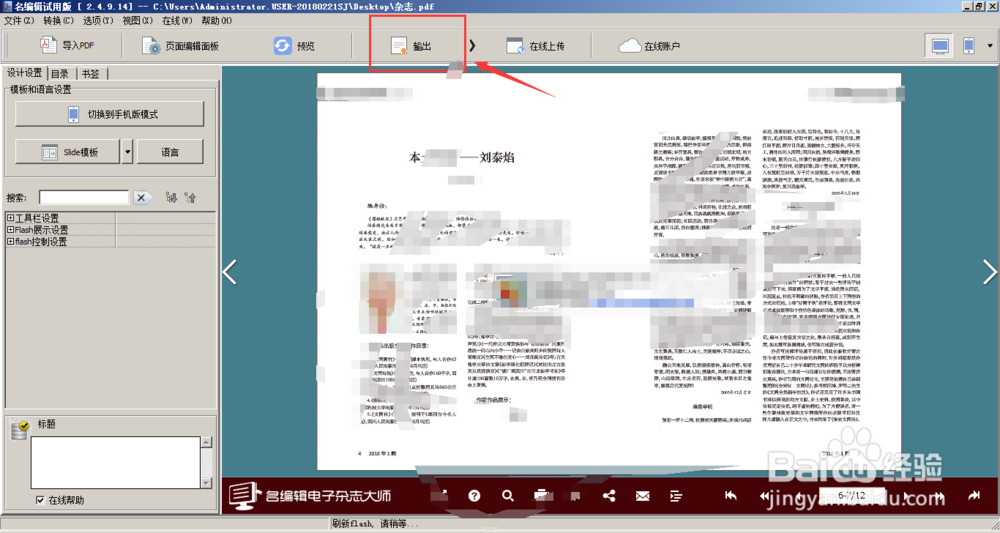This screenshot has height=533, width=1000.
Task: Click the 输出 output toolbar button
Action: pyautogui.click(x=411, y=46)
